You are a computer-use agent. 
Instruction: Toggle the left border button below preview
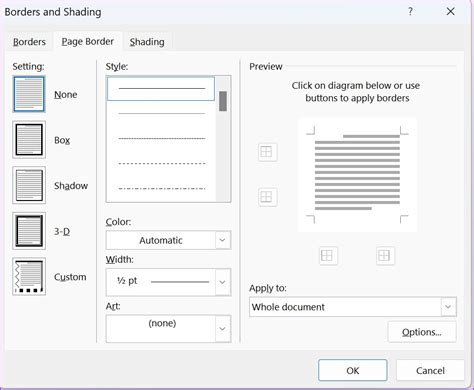coord(328,256)
